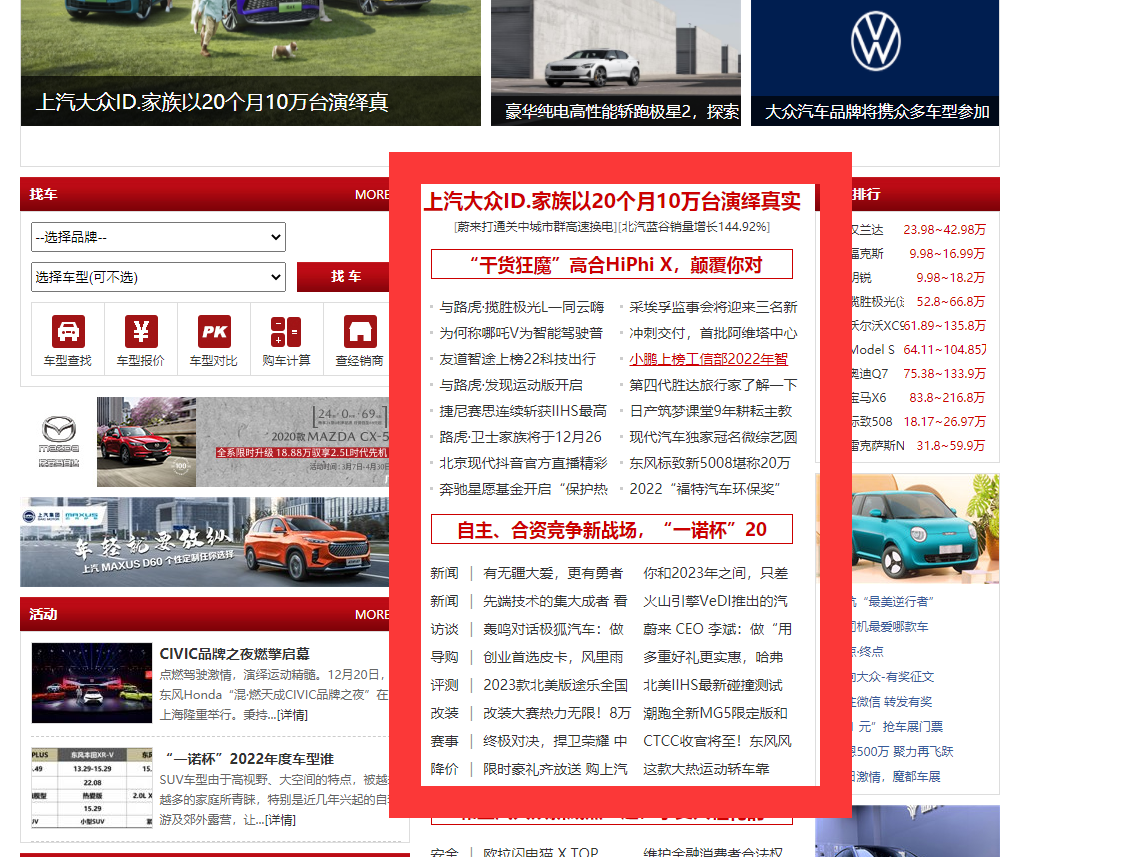Open MORE link in 活动 header
Viewport: 1138px width, 857px height.
click(372, 615)
